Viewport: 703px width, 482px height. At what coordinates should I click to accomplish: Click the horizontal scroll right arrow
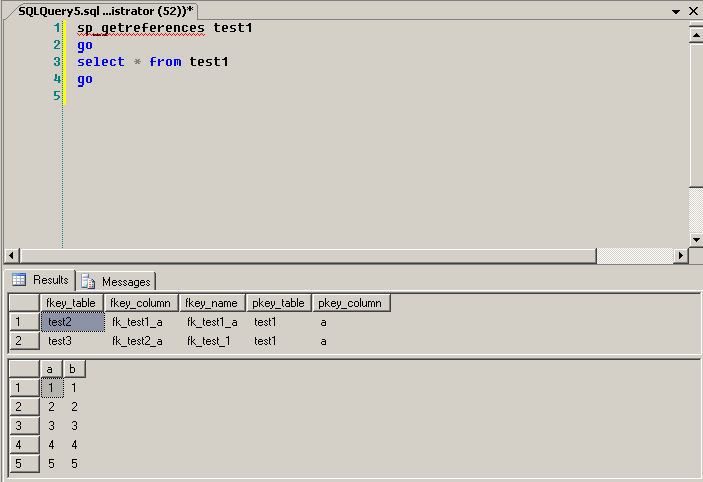(681, 256)
